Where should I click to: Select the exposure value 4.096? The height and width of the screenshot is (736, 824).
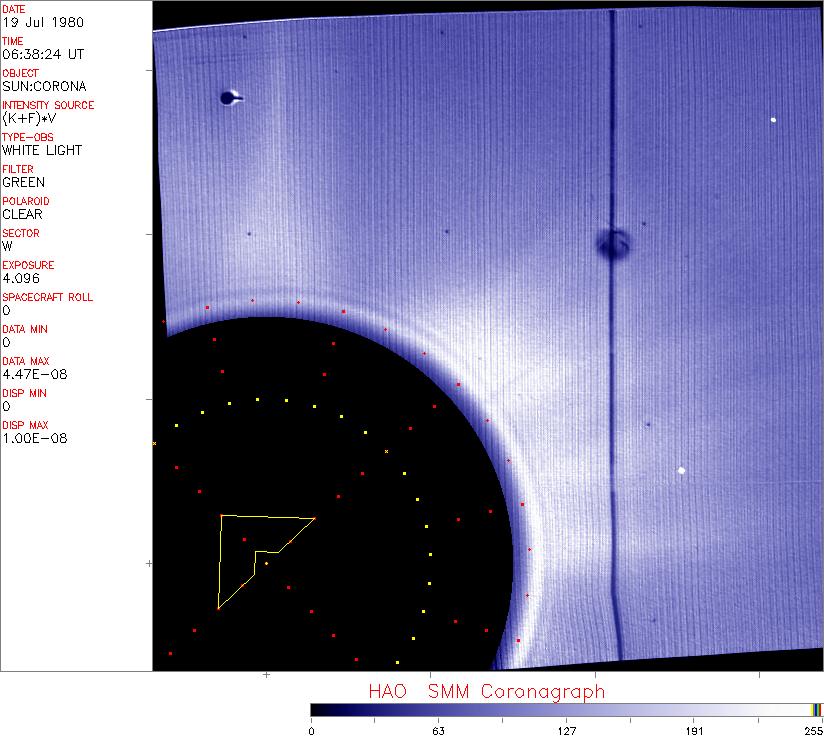coord(18,278)
